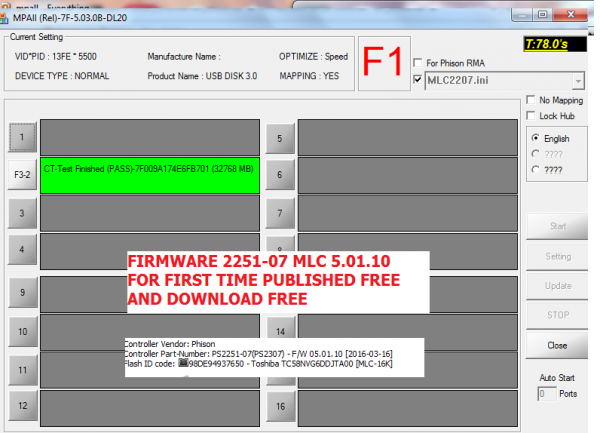Click port button F3-2
The height and width of the screenshot is (433, 600).
pyautogui.click(x=22, y=174)
